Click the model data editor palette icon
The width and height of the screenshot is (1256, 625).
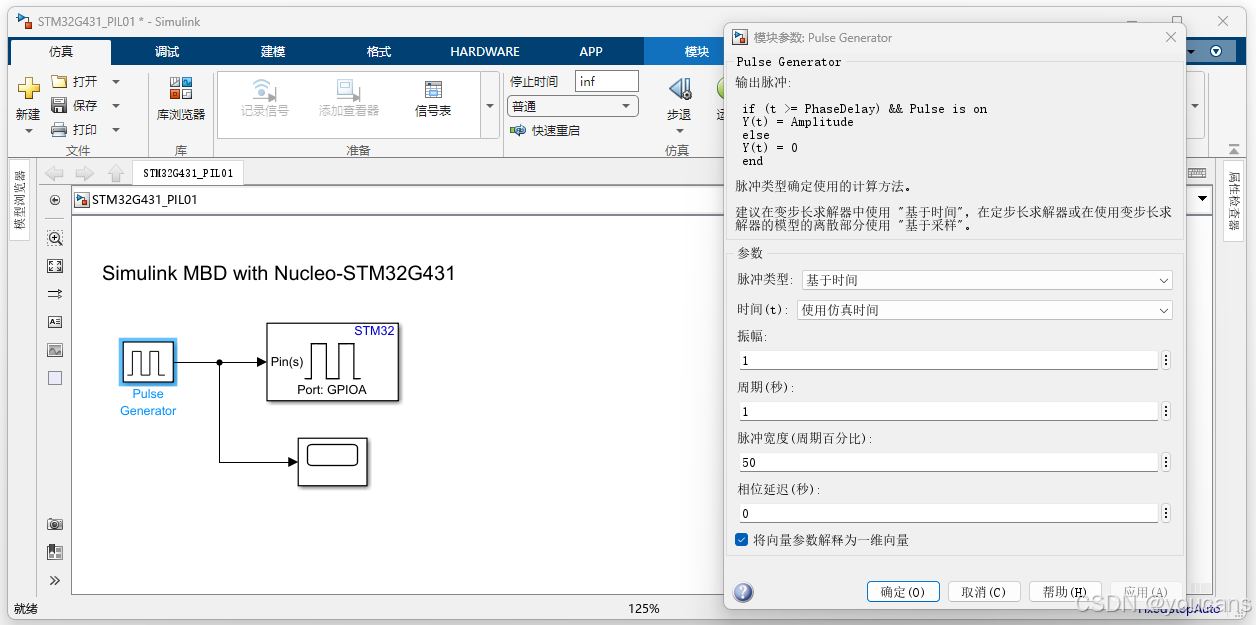[x=55, y=552]
